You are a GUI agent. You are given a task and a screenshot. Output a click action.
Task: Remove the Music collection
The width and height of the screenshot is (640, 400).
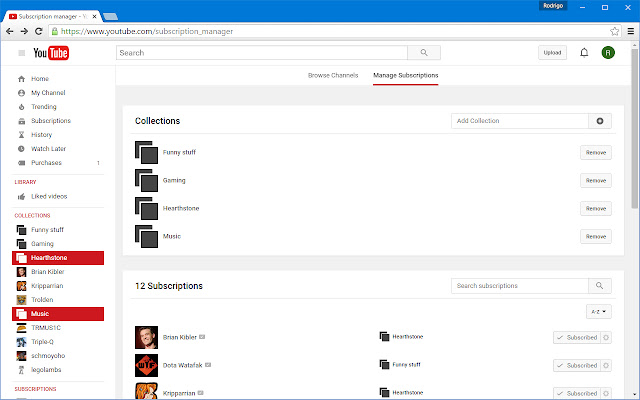point(596,236)
